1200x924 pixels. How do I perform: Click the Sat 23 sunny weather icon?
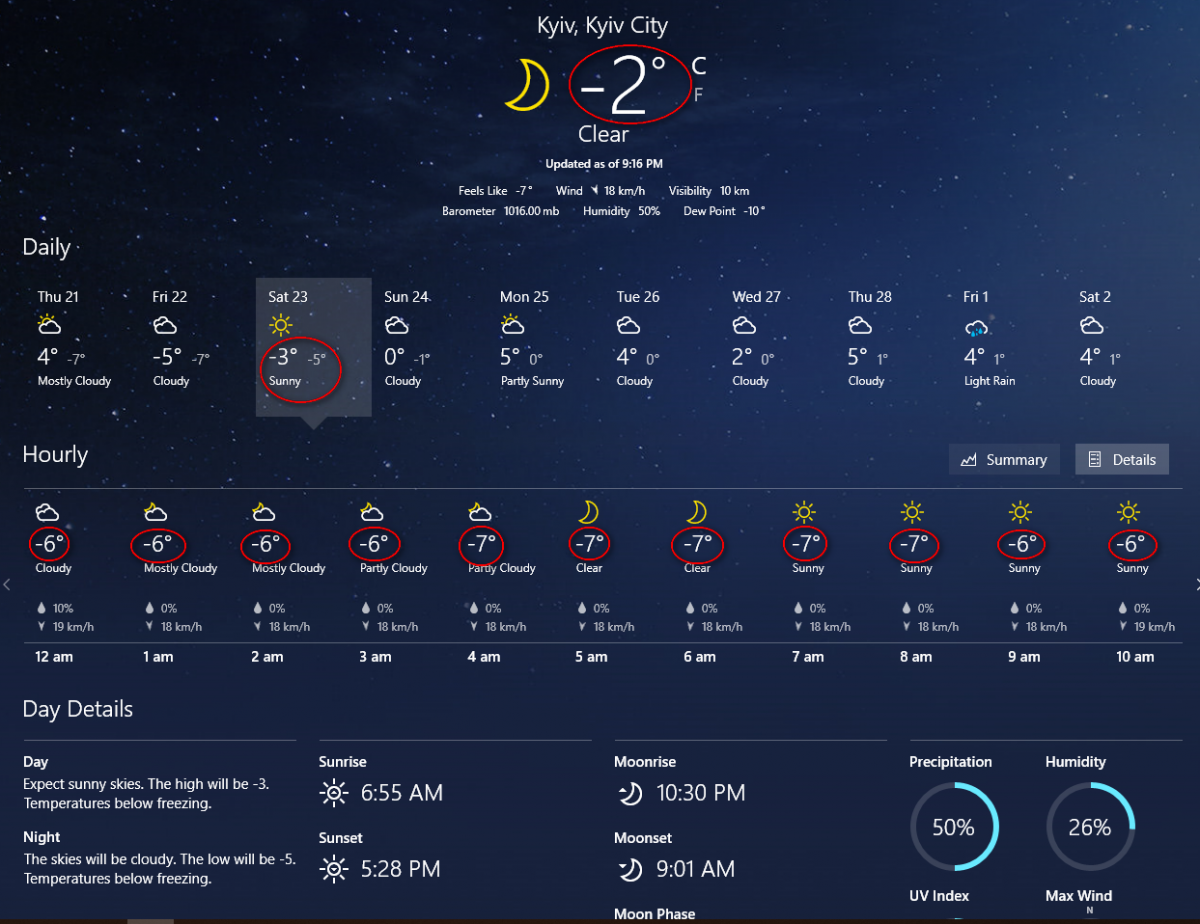click(281, 325)
